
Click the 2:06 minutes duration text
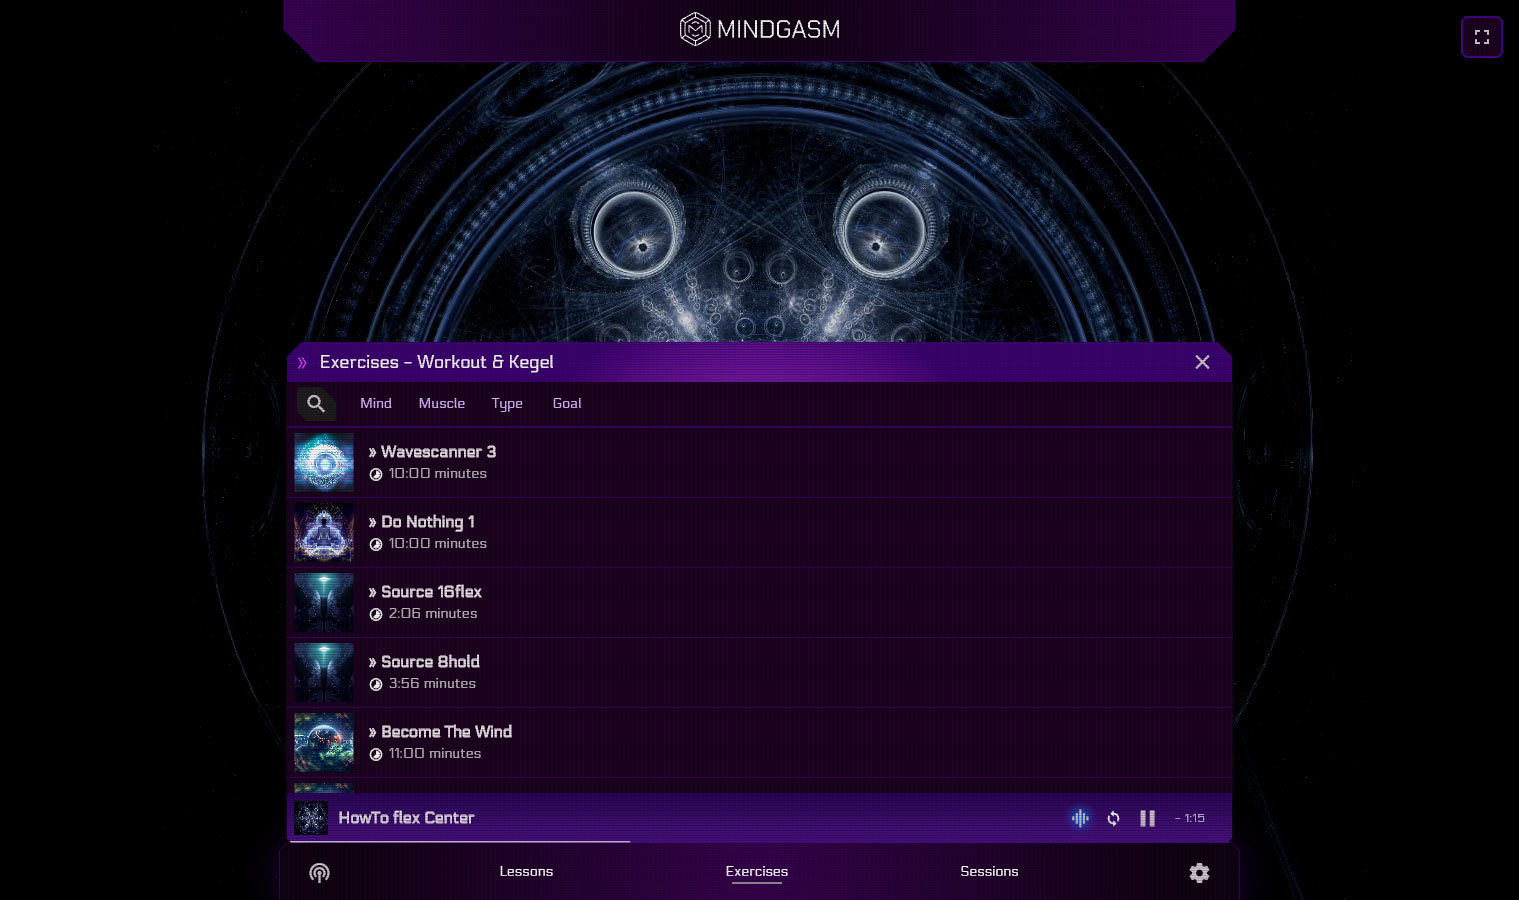coord(433,613)
